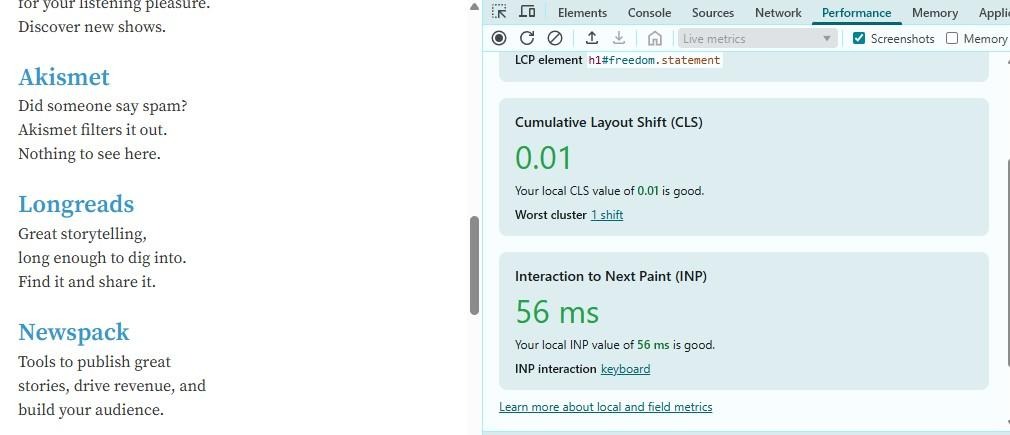Open the Memory tab in DevTools
1010x435 pixels.
pyautogui.click(x=935, y=13)
